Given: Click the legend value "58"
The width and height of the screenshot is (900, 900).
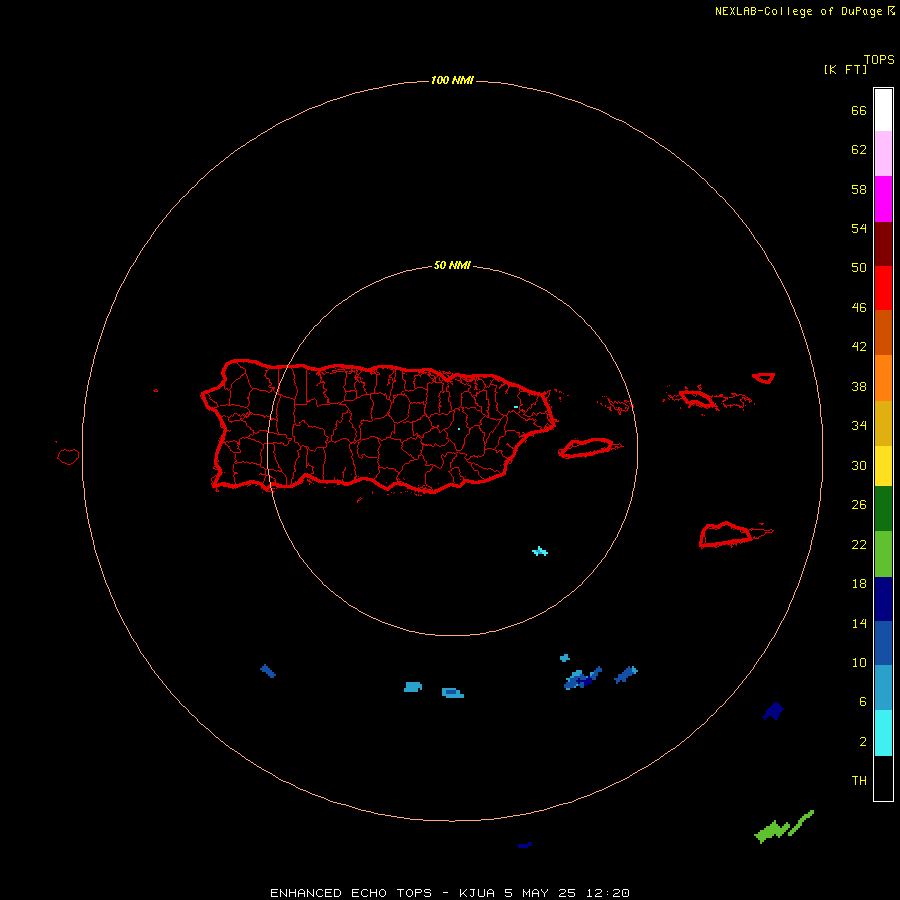Looking at the screenshot, I should pyautogui.click(x=859, y=189).
